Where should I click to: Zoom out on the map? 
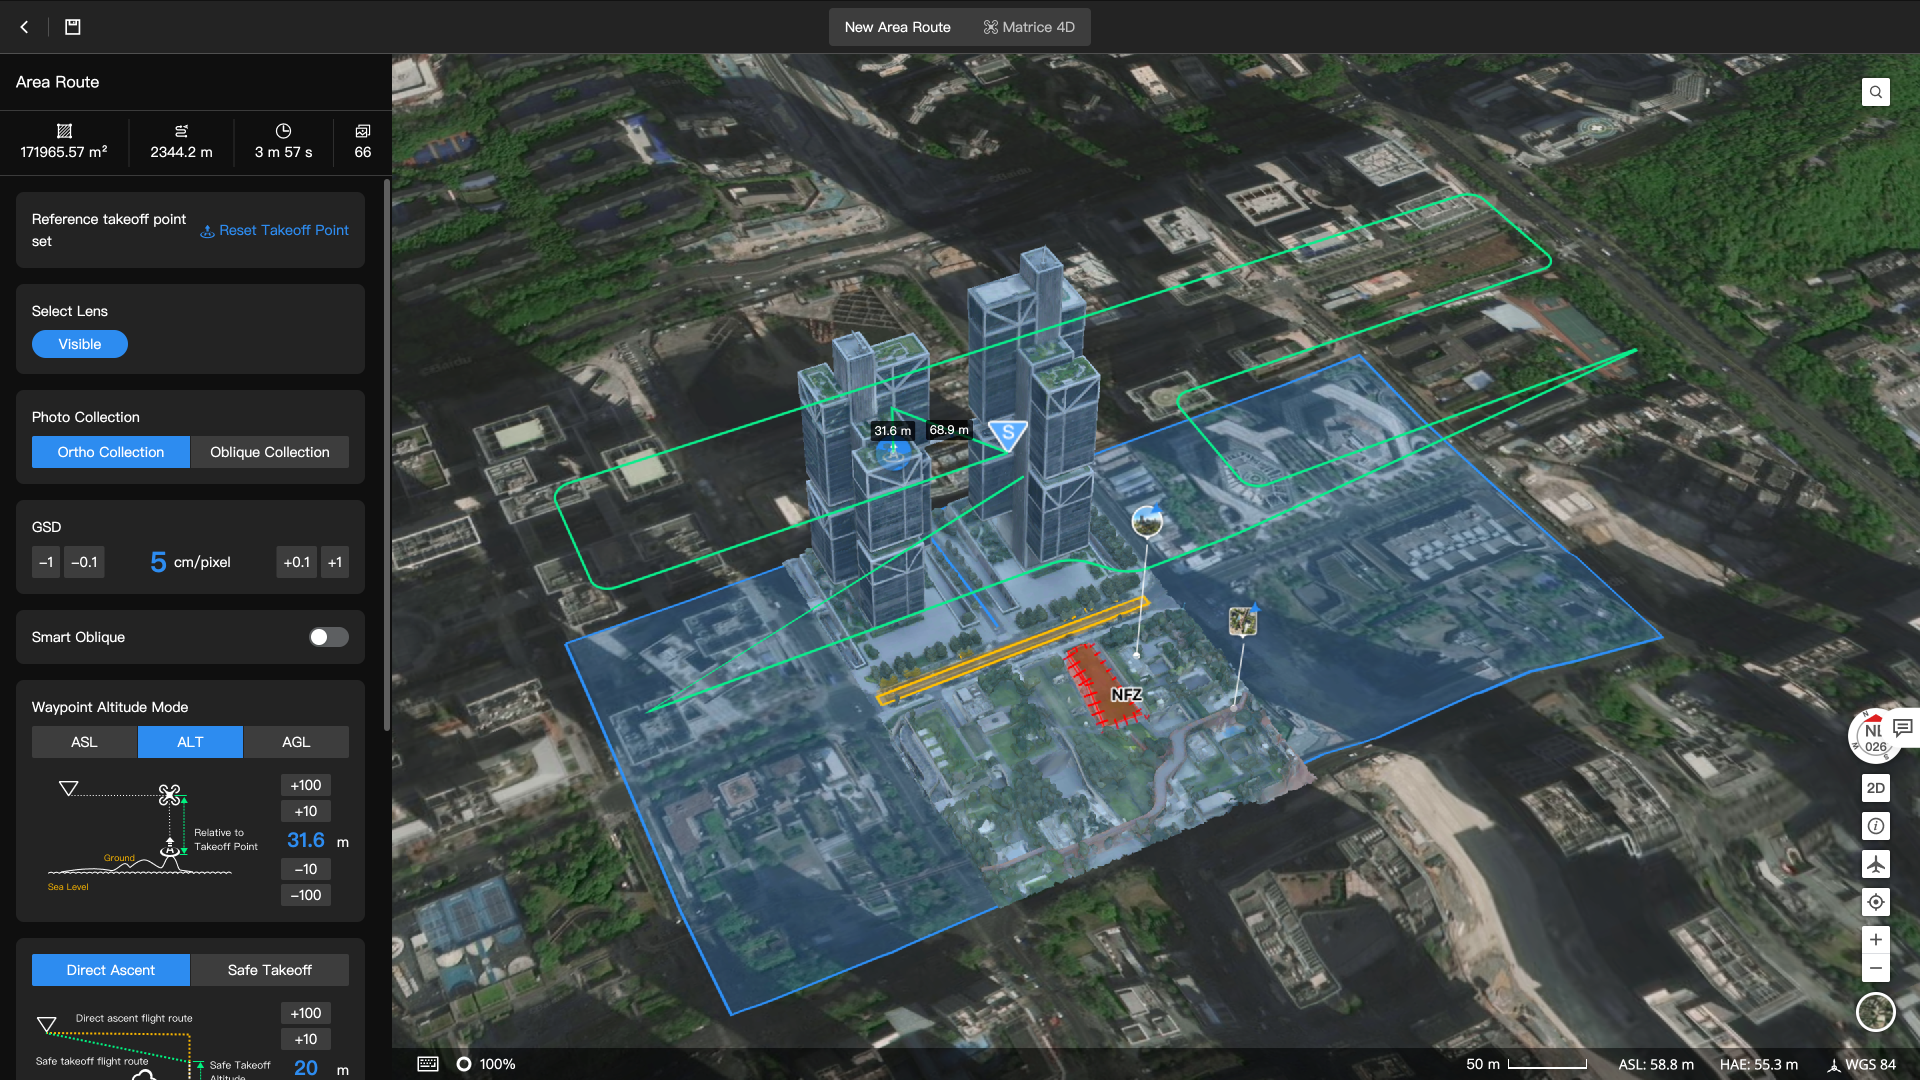pos(1876,968)
